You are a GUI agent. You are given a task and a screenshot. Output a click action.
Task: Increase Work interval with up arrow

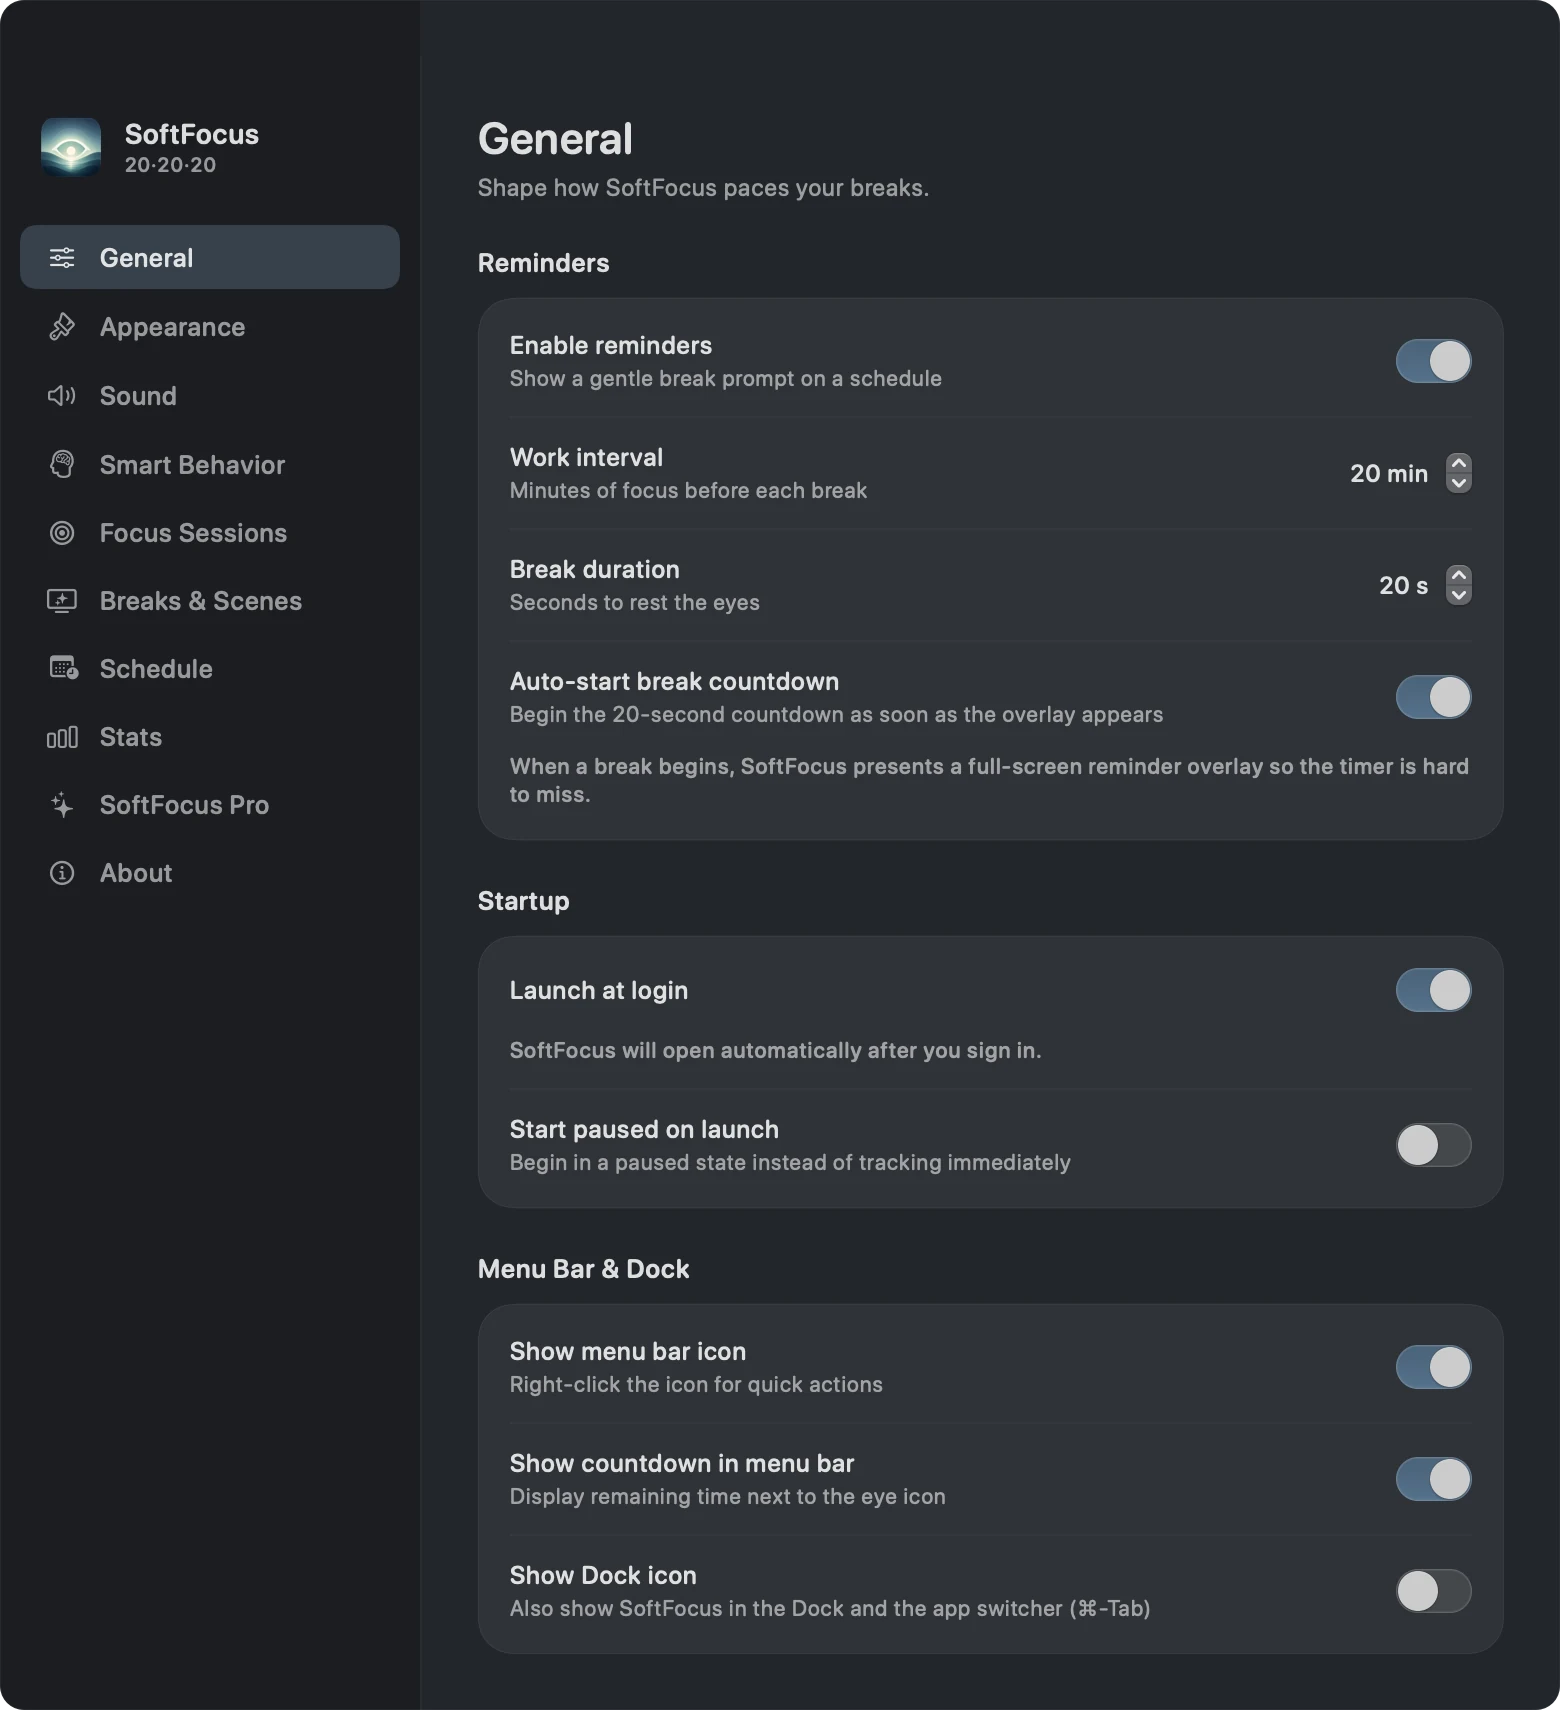(1459, 463)
